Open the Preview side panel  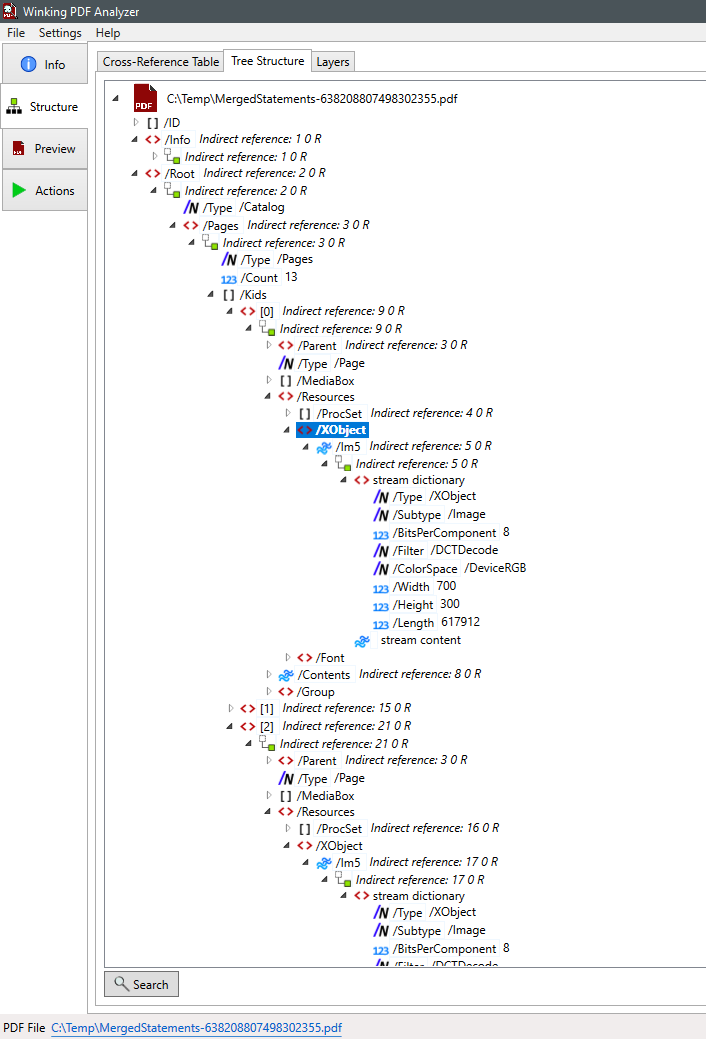[44, 149]
